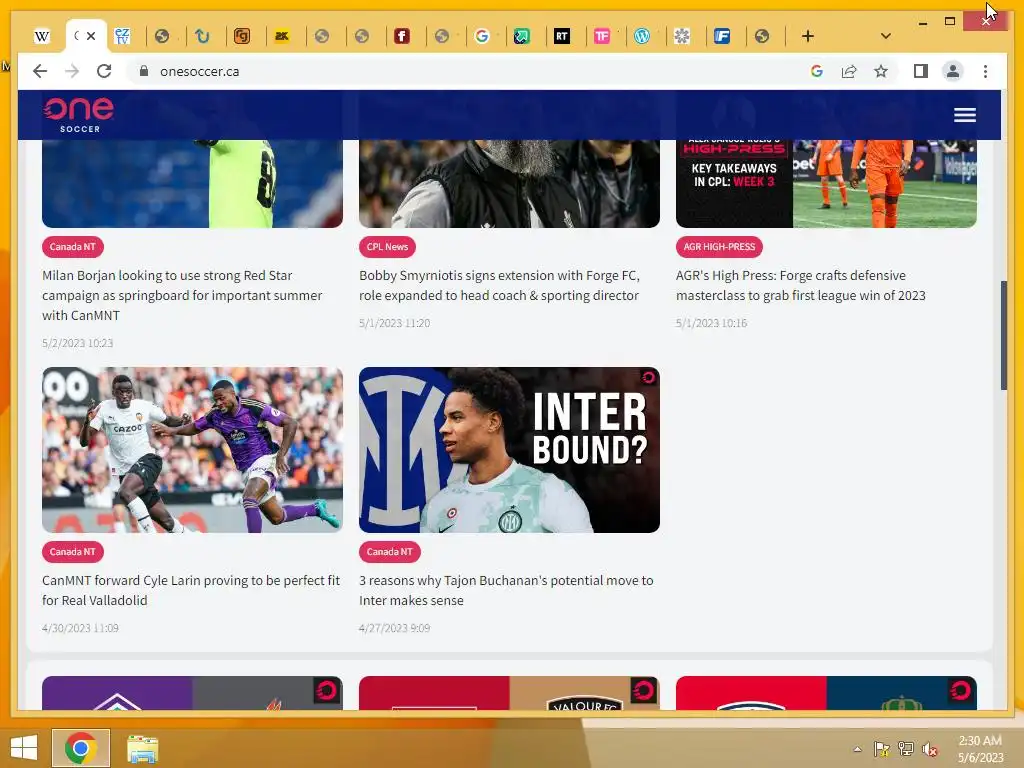Image resolution: width=1024 pixels, height=768 pixels.
Task: Open the dark red F favicon tab
Action: pyautogui.click(x=402, y=37)
